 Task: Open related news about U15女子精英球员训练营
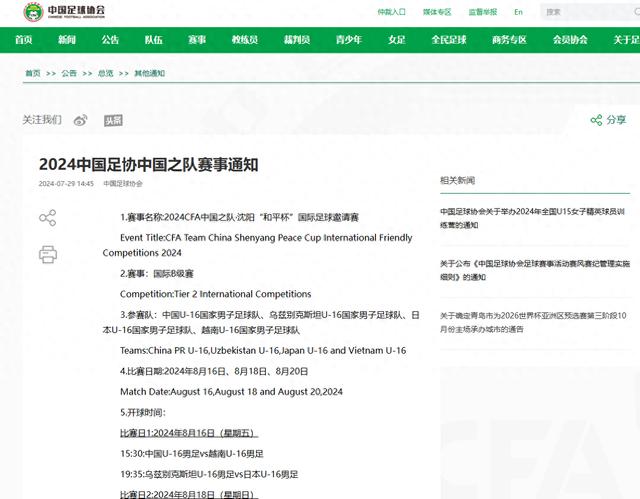tap(534, 218)
